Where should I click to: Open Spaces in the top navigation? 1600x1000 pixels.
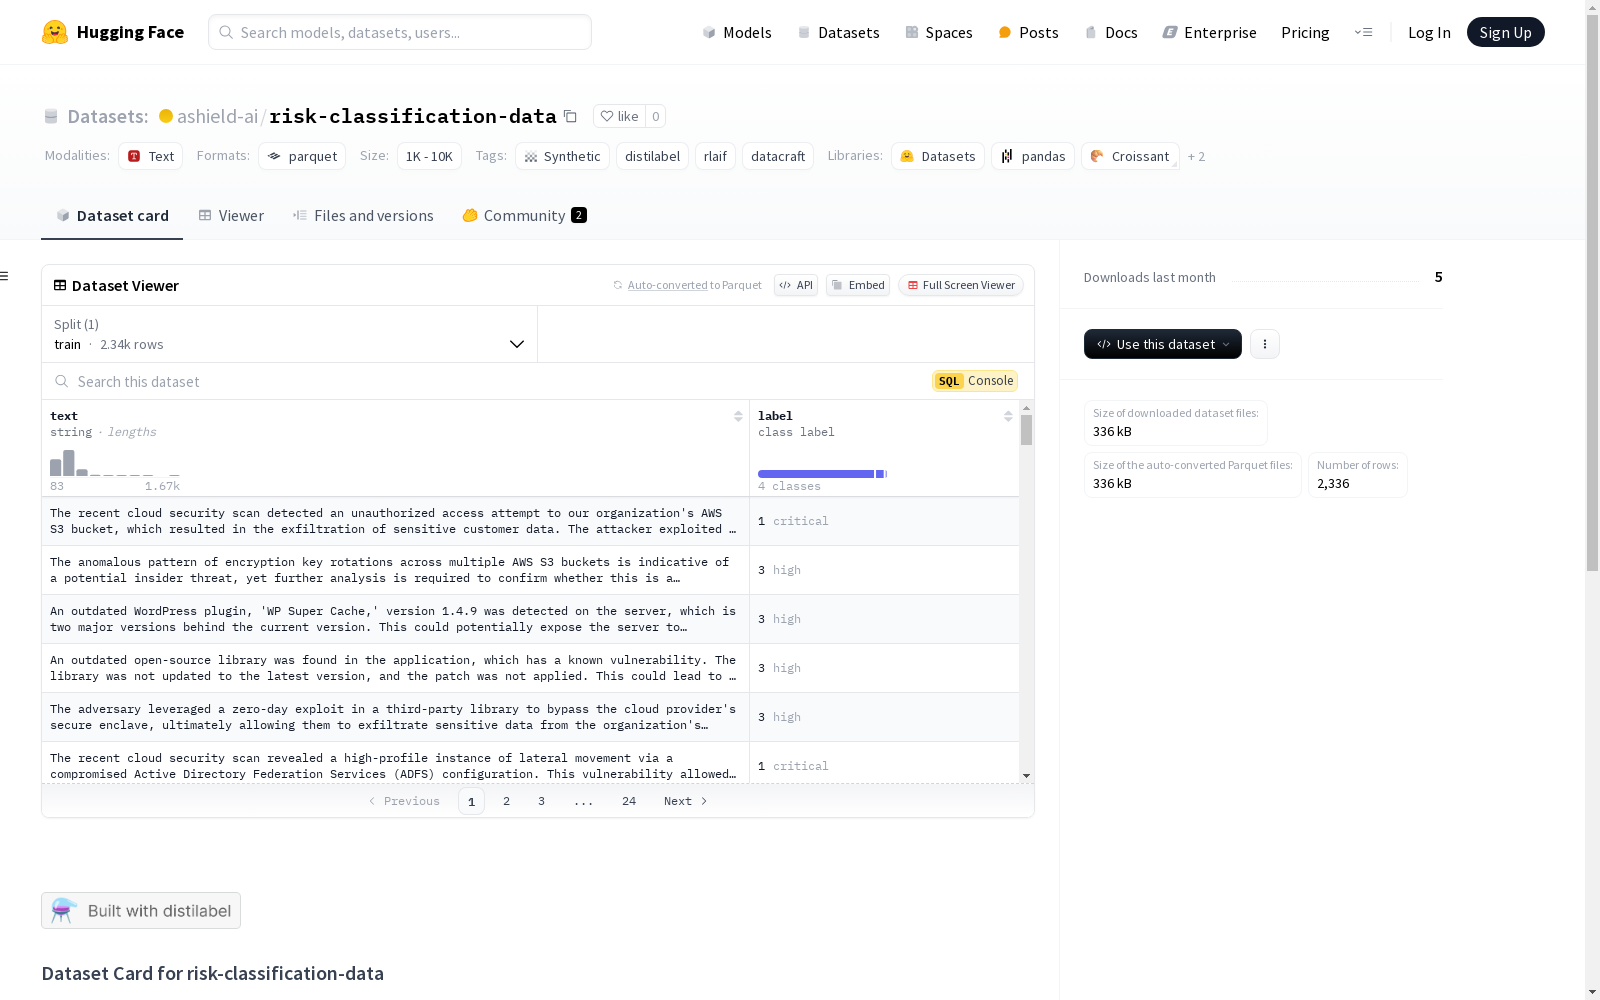939,32
